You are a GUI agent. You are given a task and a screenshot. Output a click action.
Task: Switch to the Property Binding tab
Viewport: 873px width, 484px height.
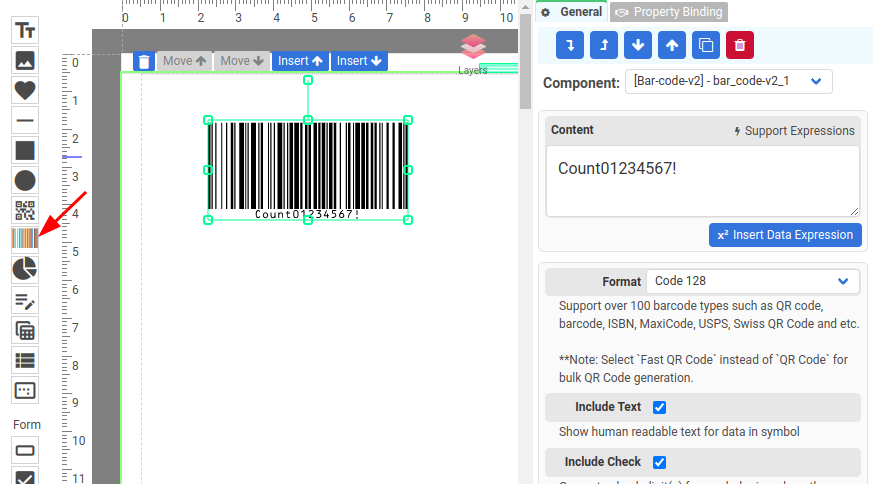(x=669, y=12)
